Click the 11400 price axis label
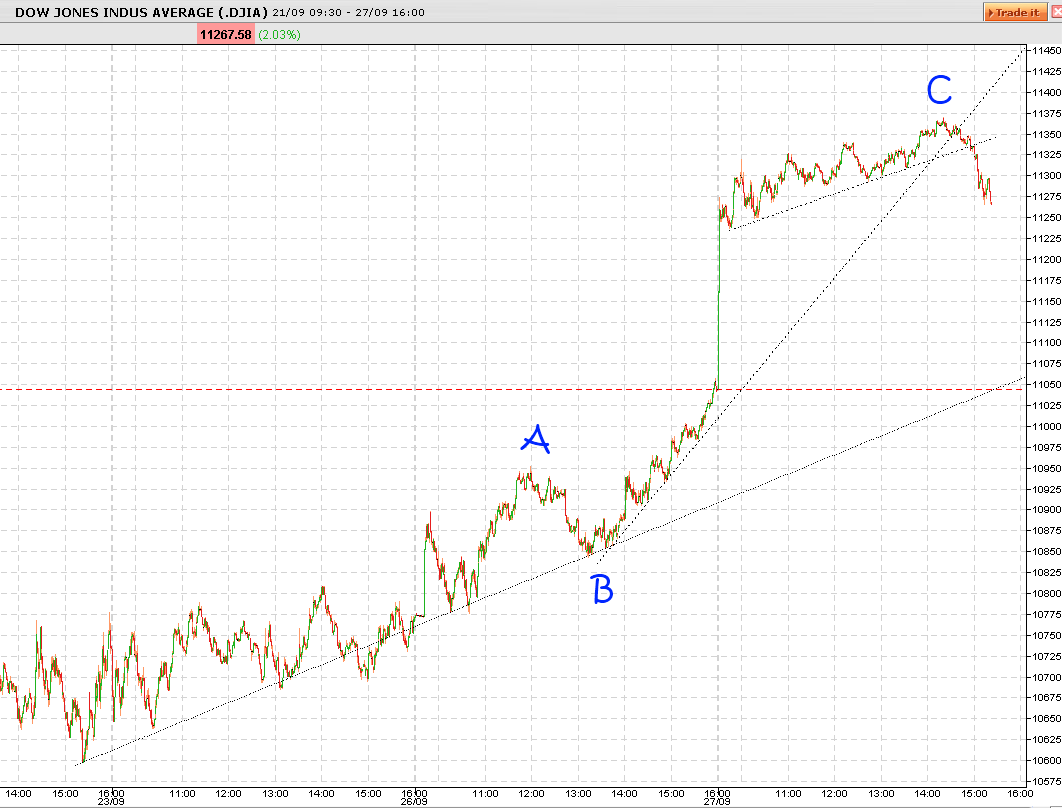1062x808 pixels. click(1046, 92)
